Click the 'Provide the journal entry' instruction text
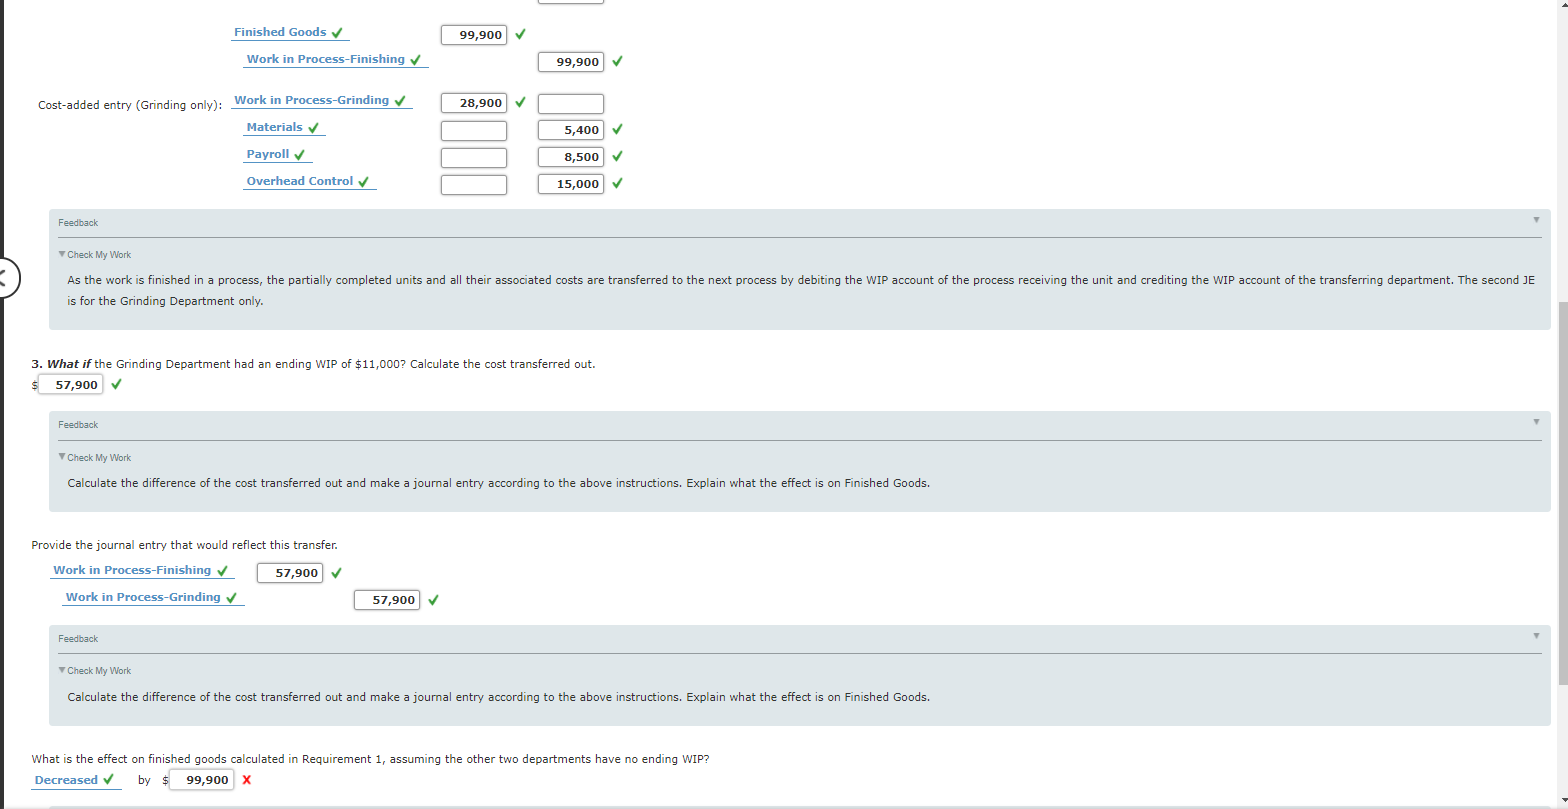The image size is (1568, 809). pyautogui.click(x=185, y=545)
